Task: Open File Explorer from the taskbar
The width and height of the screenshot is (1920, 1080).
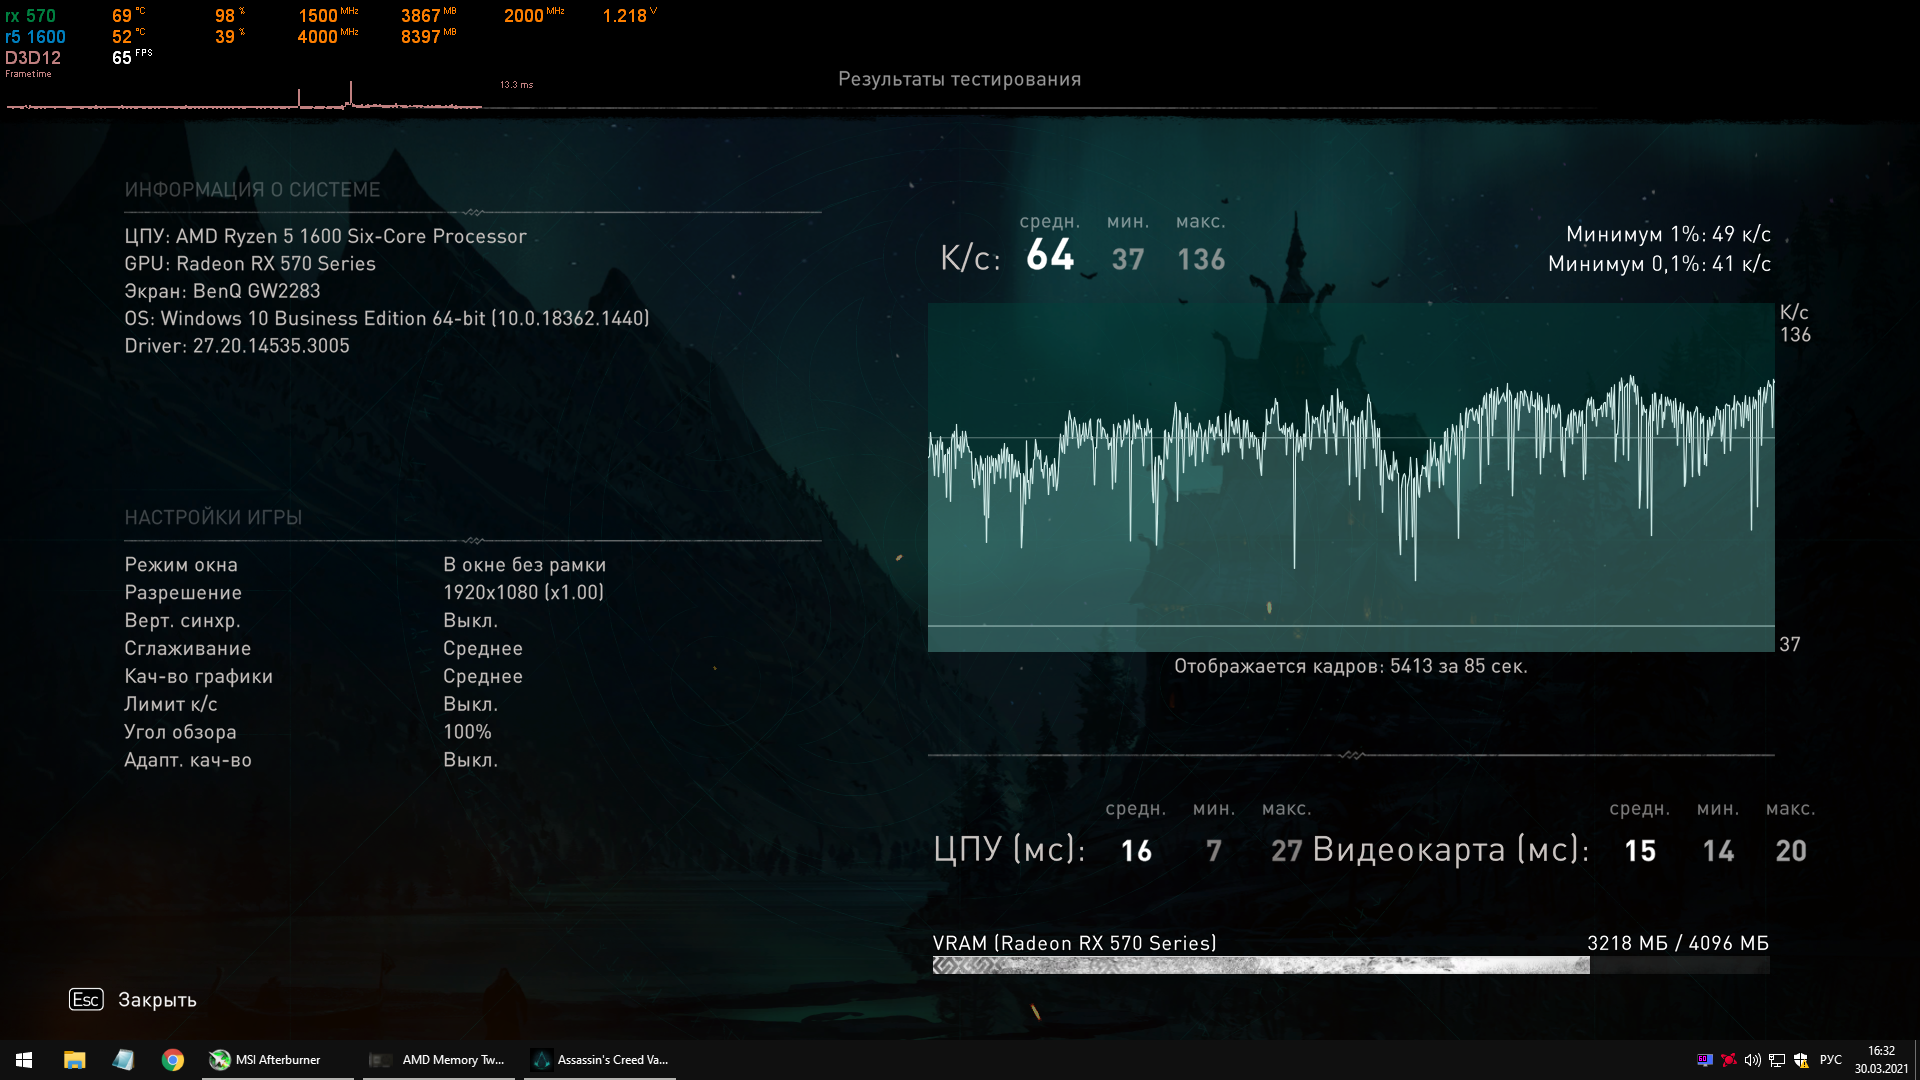Action: (x=74, y=1060)
